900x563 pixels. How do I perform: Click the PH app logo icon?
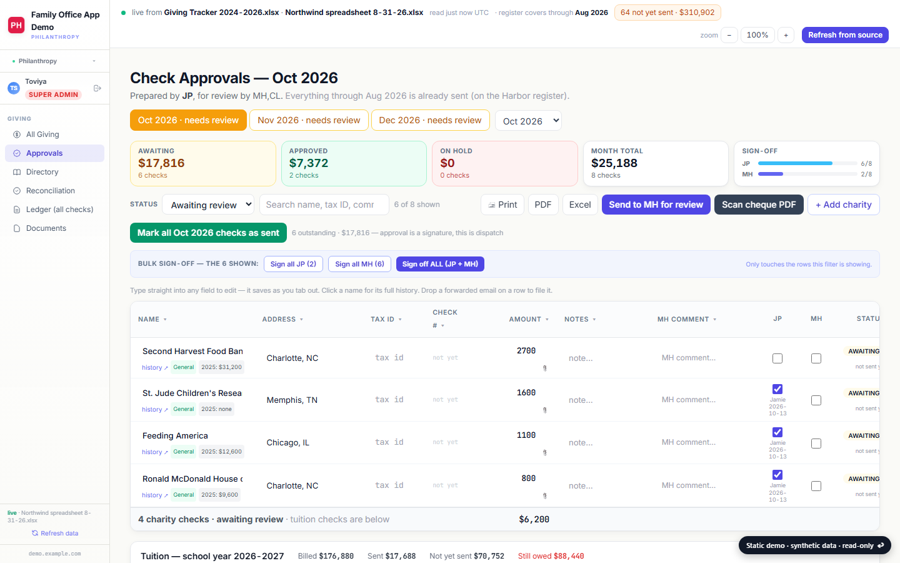pyautogui.click(x=16, y=25)
